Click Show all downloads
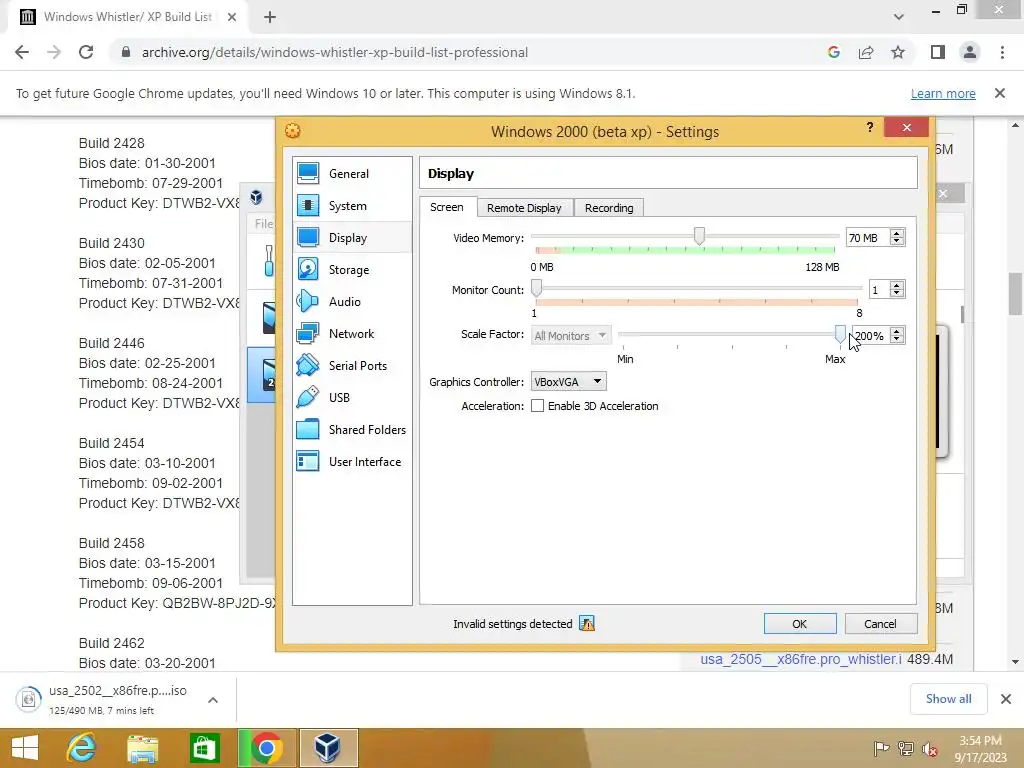The image size is (1024, 768). click(948, 699)
